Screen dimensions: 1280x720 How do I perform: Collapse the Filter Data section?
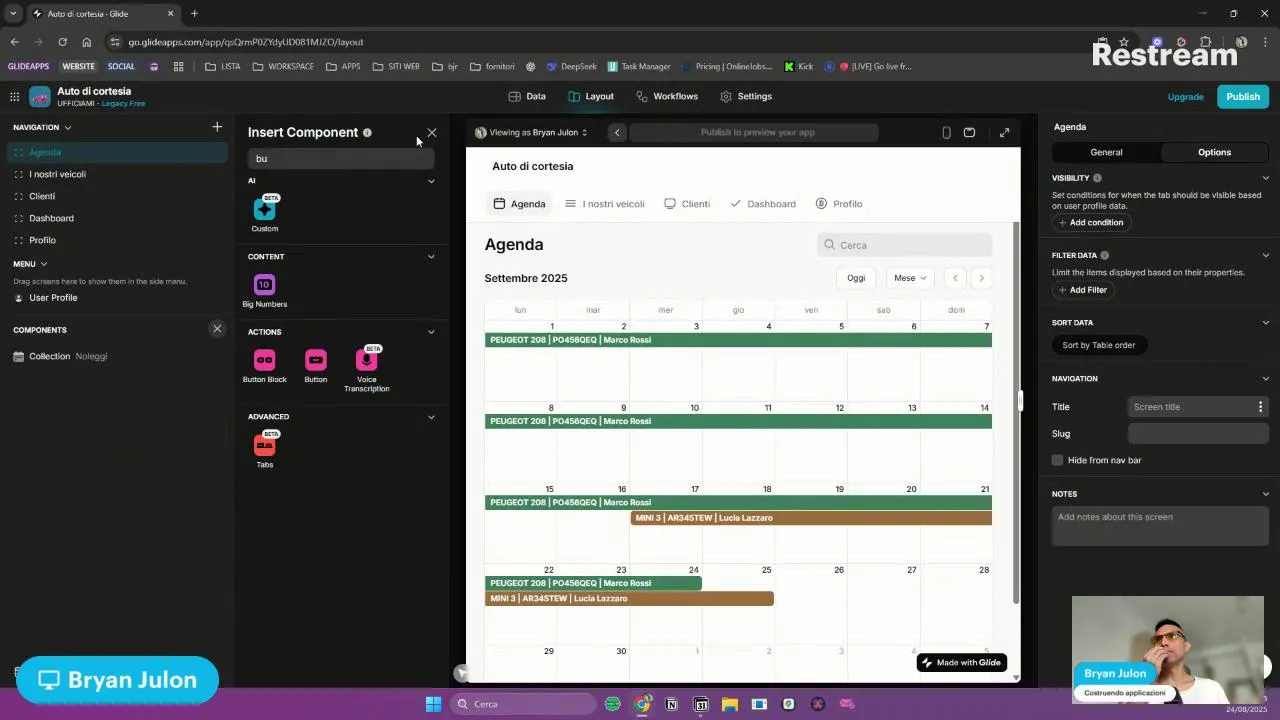(1265, 255)
